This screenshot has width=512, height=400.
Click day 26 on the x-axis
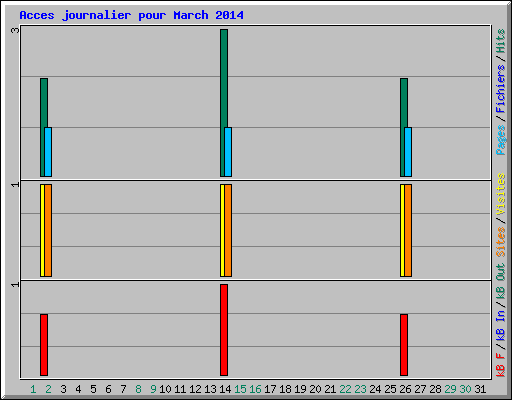pyautogui.click(x=405, y=389)
